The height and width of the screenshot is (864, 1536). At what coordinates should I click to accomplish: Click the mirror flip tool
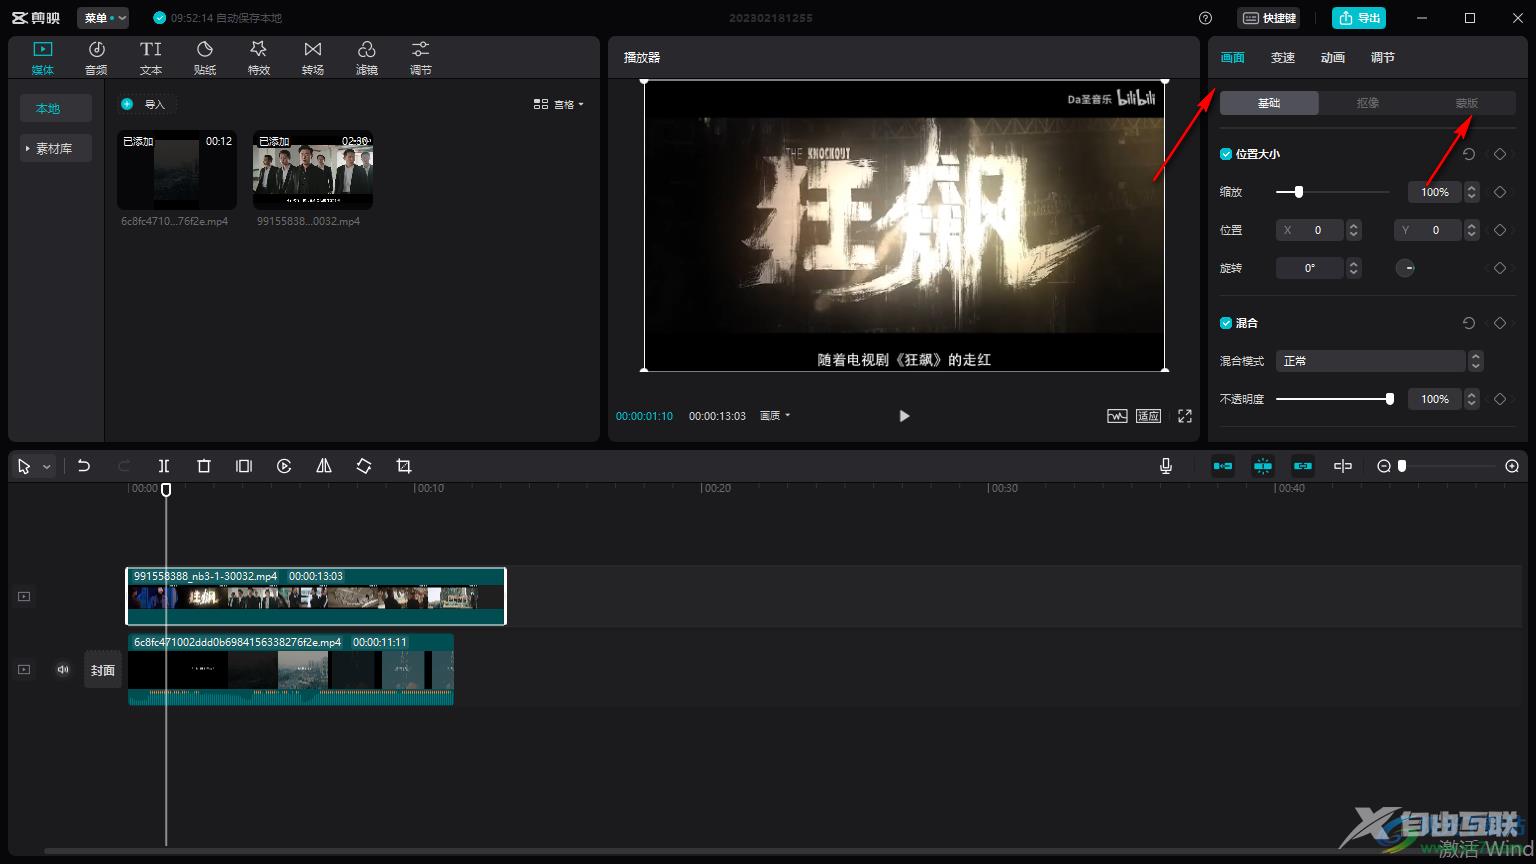324,466
